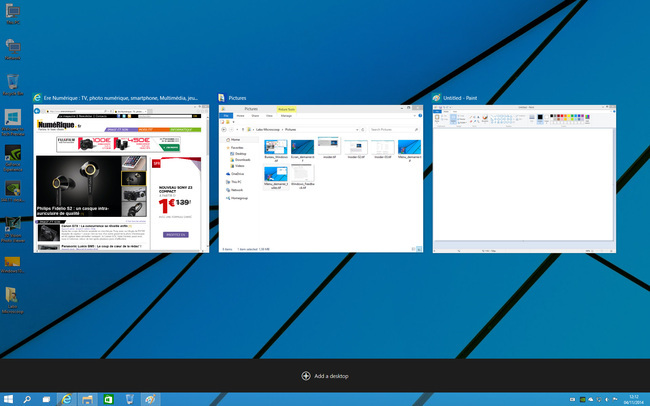Select the GeForce Experience desktop icon
650x406 pixels.
[13, 158]
